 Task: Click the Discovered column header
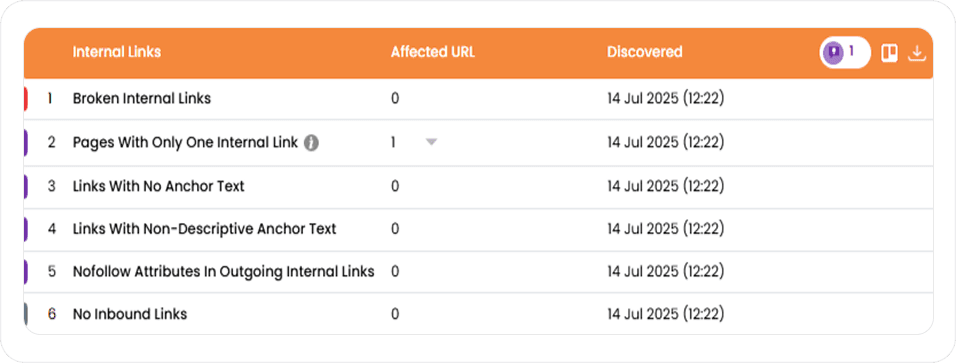(644, 52)
